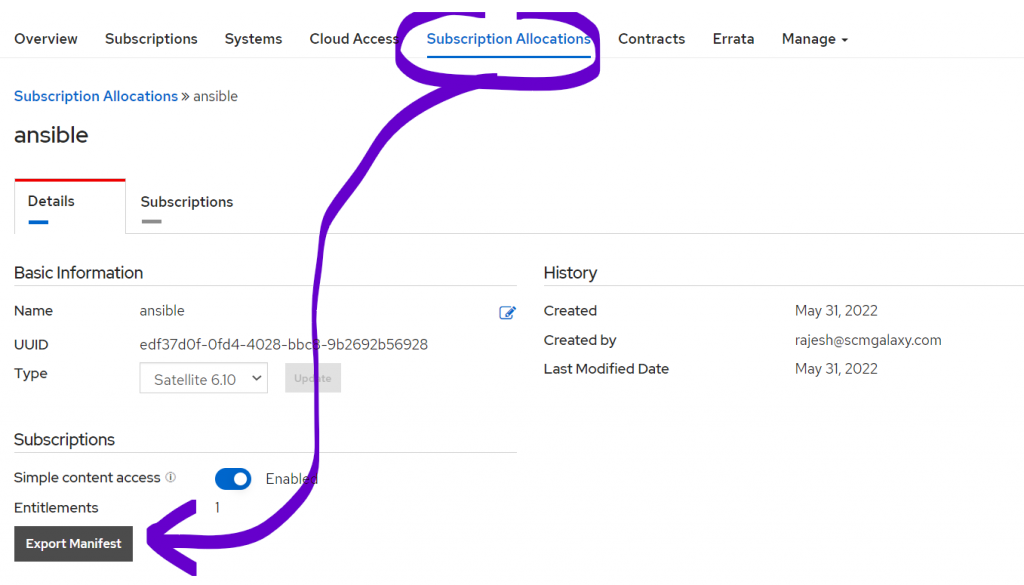This screenshot has width=1024, height=585.
Task: Switch to the Details tab
Action: pos(51,202)
